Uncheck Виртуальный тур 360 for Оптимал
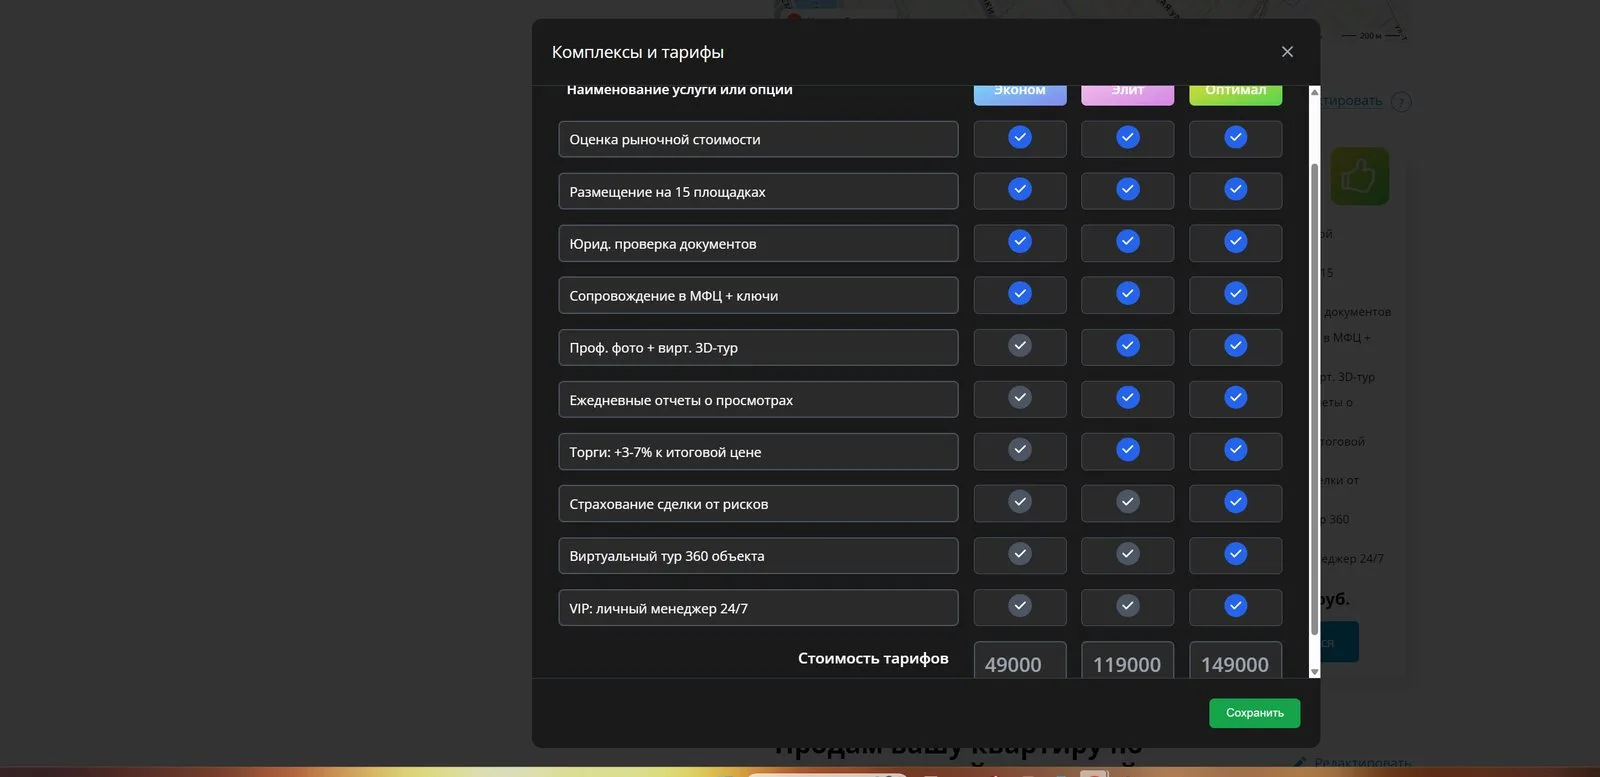1600x777 pixels. 1236,553
